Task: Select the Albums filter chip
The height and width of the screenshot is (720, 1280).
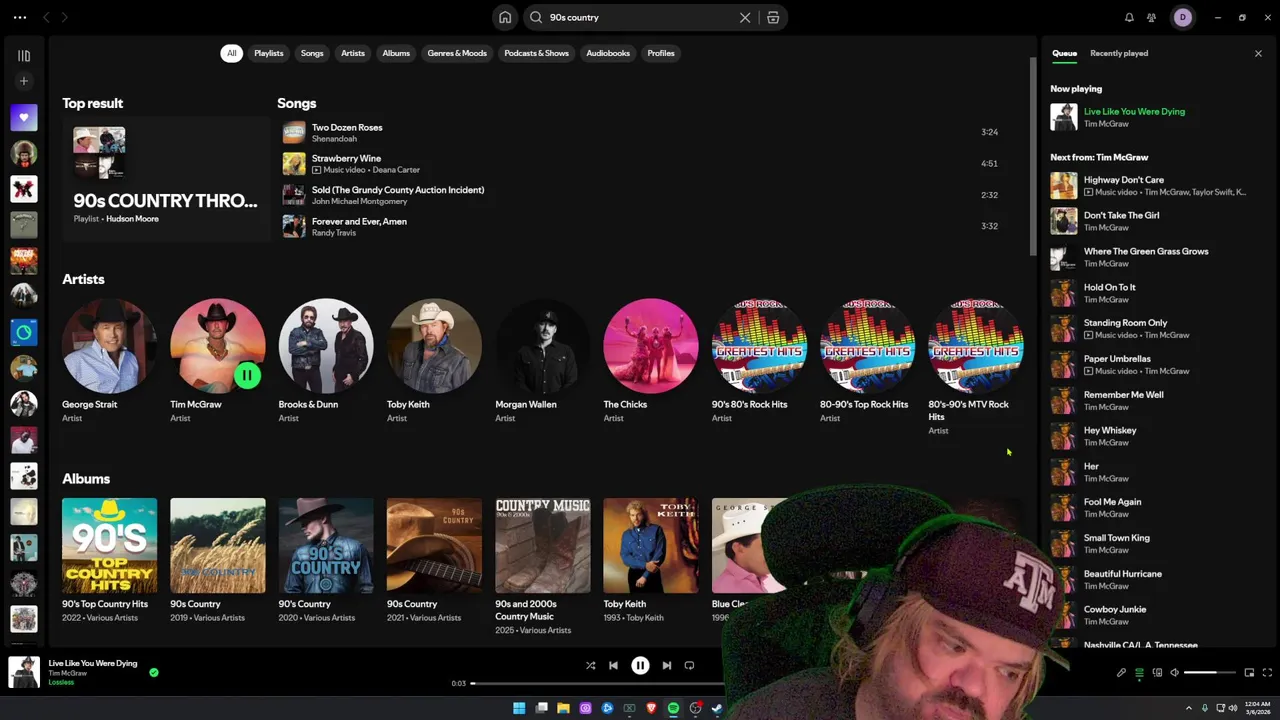Action: 396,53
